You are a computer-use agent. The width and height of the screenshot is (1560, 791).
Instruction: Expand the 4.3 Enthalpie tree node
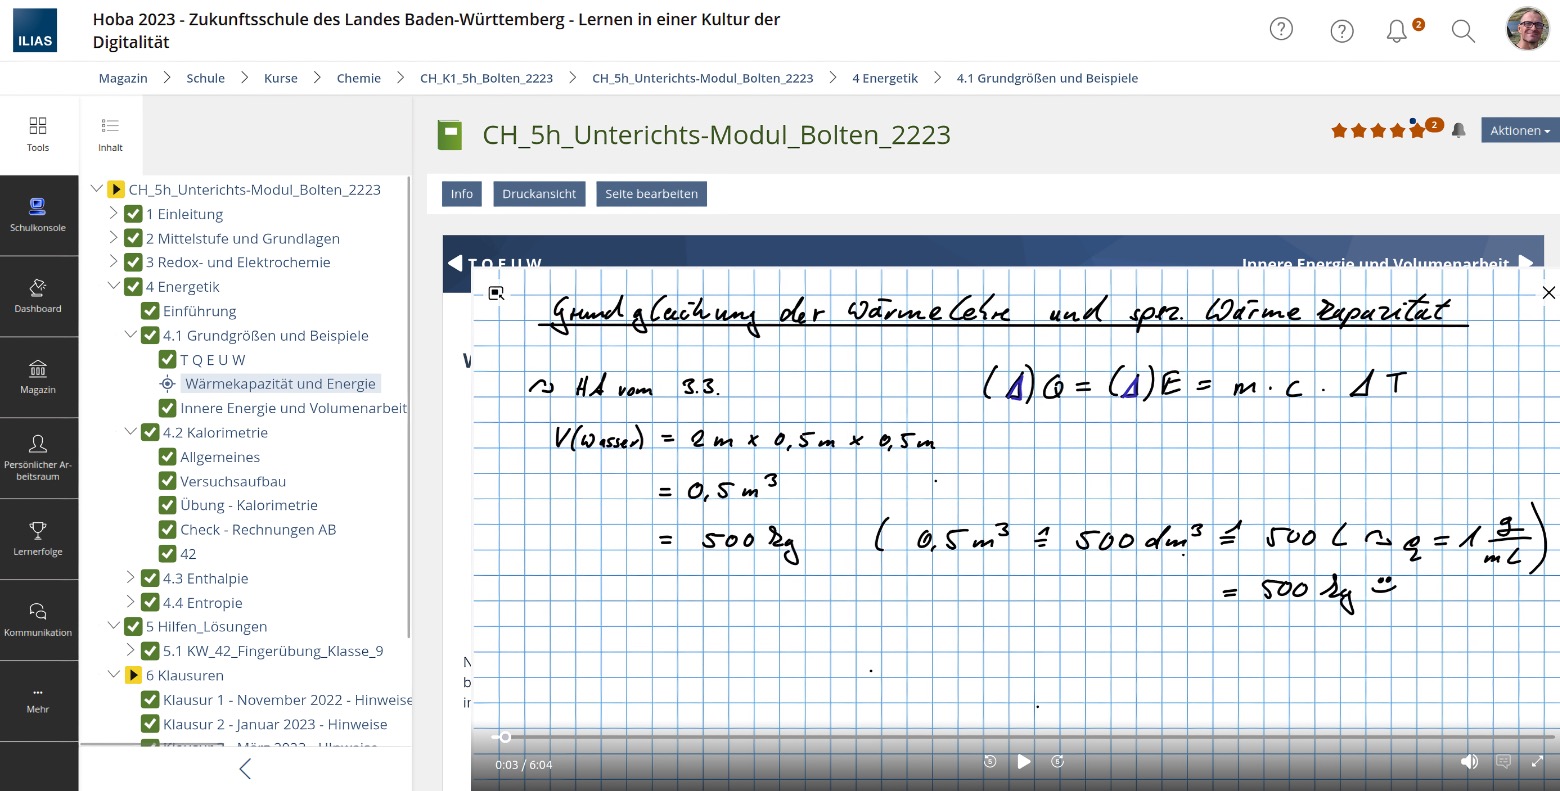click(130, 578)
